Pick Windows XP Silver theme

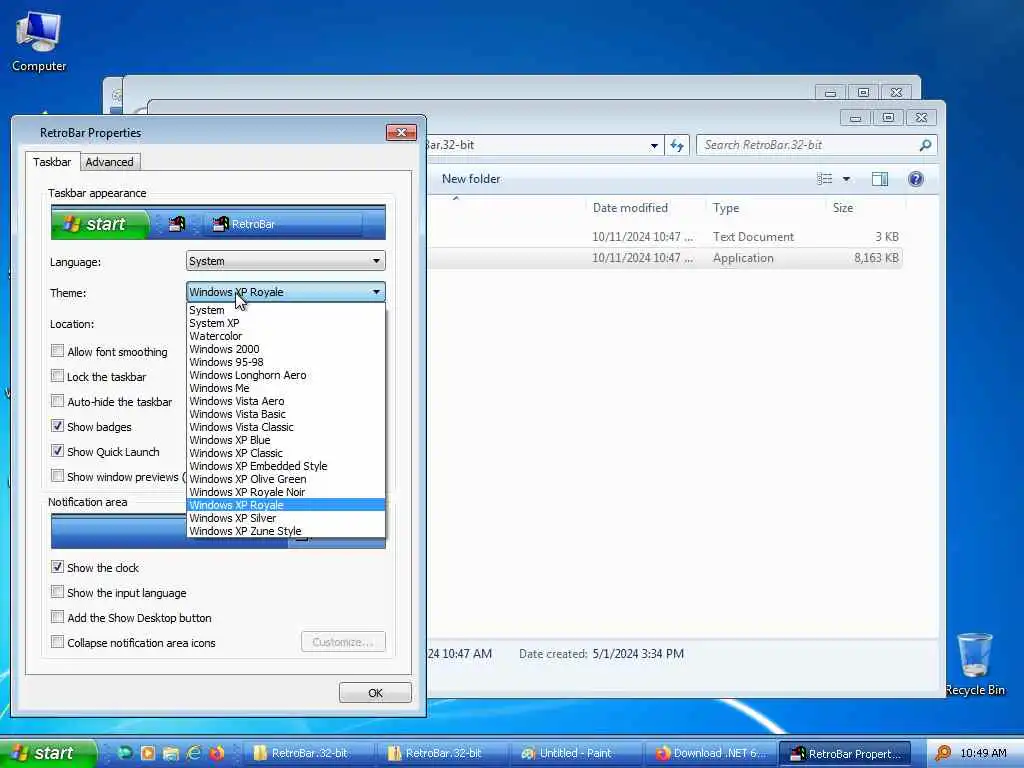tap(285, 518)
